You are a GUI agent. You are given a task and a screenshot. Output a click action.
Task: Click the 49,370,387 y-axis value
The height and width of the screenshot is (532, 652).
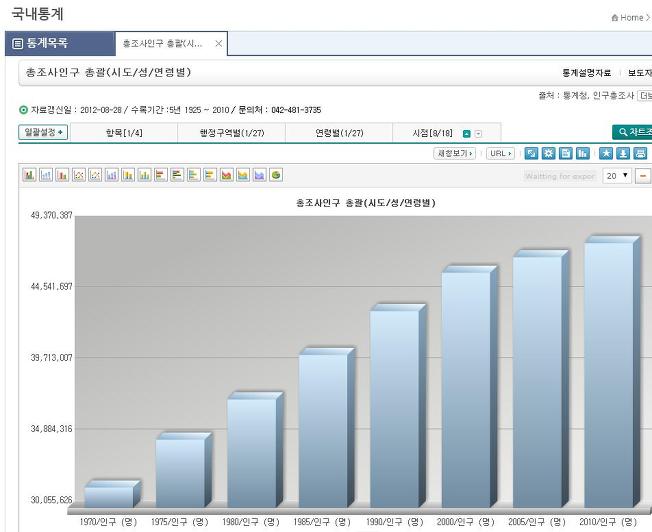(x=51, y=215)
